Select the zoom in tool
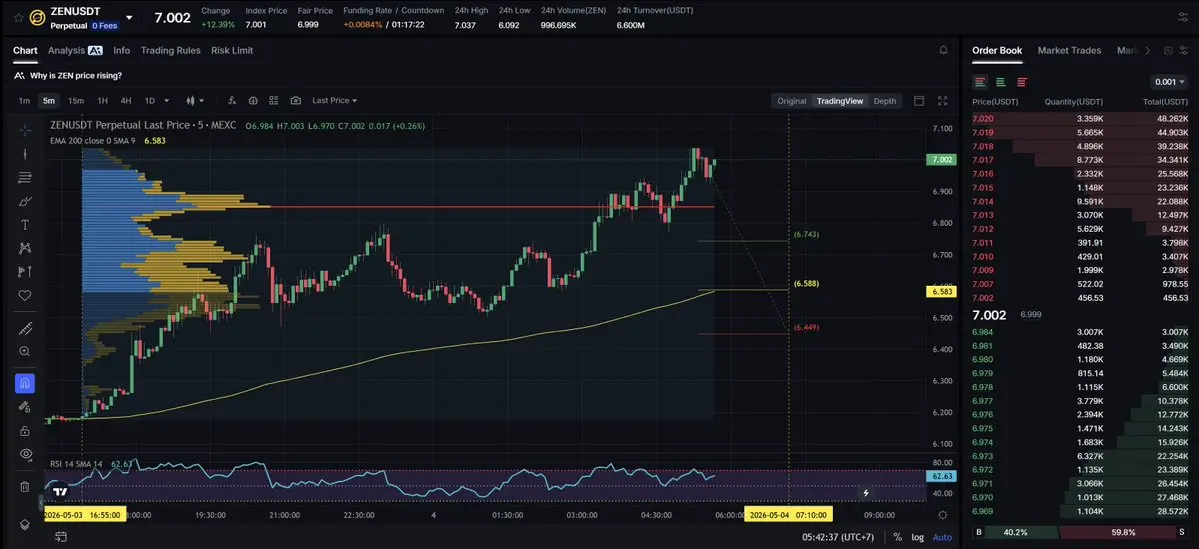This screenshot has width=1199, height=549. (x=24, y=352)
